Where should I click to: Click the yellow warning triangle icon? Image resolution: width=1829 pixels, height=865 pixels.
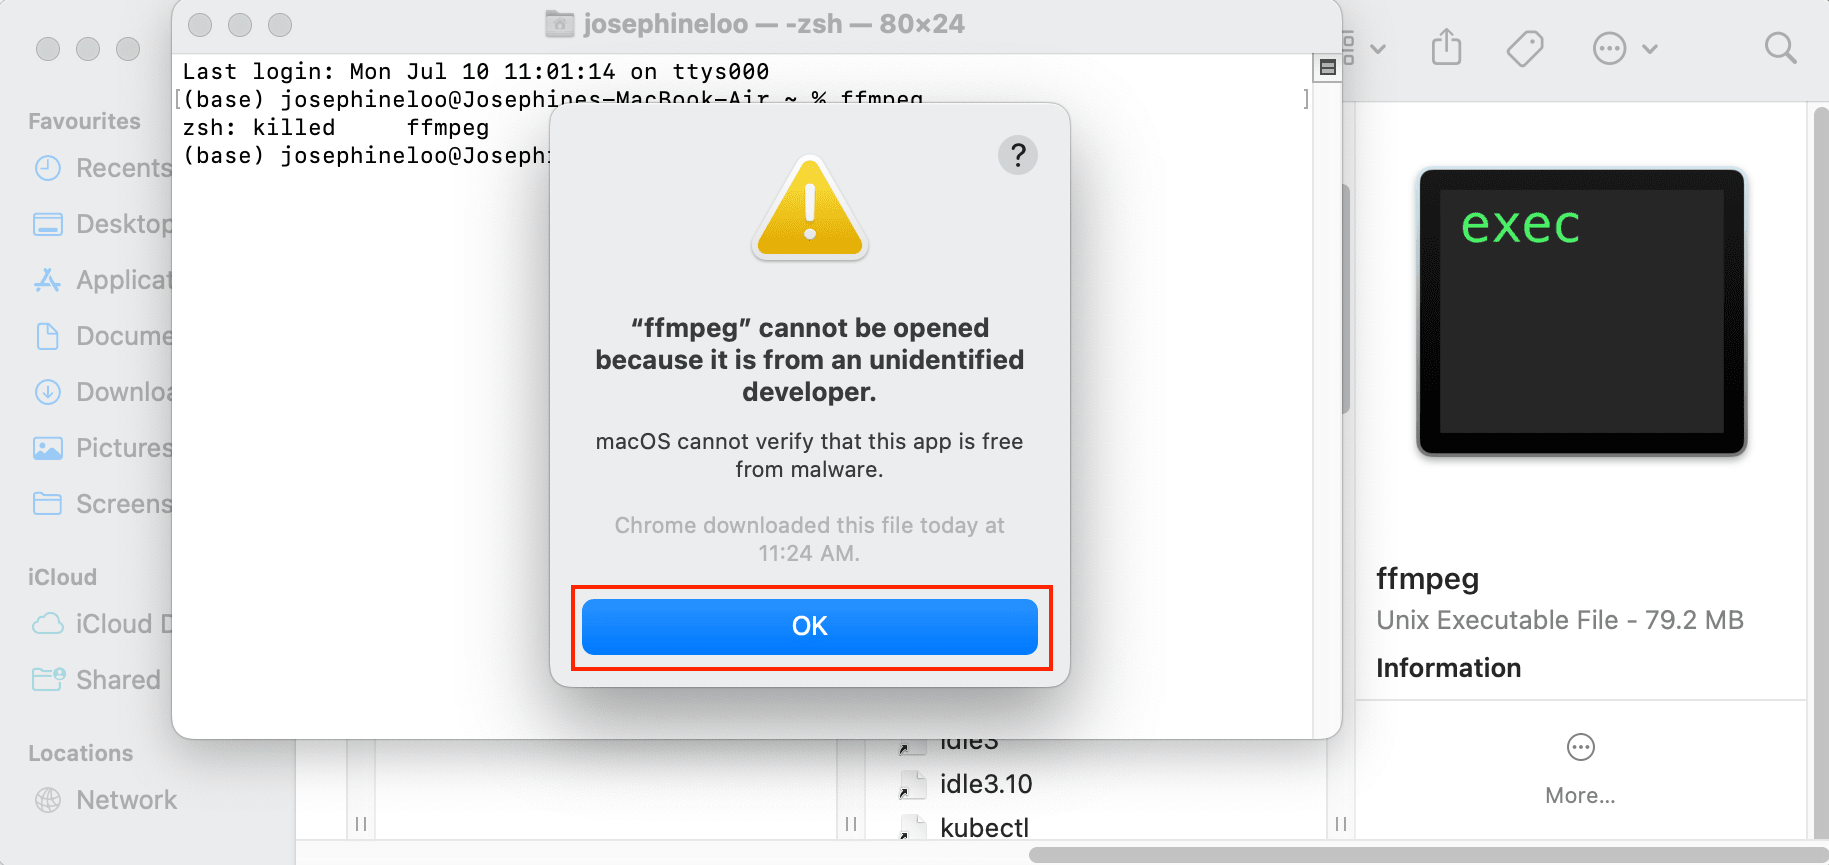pyautogui.click(x=810, y=208)
